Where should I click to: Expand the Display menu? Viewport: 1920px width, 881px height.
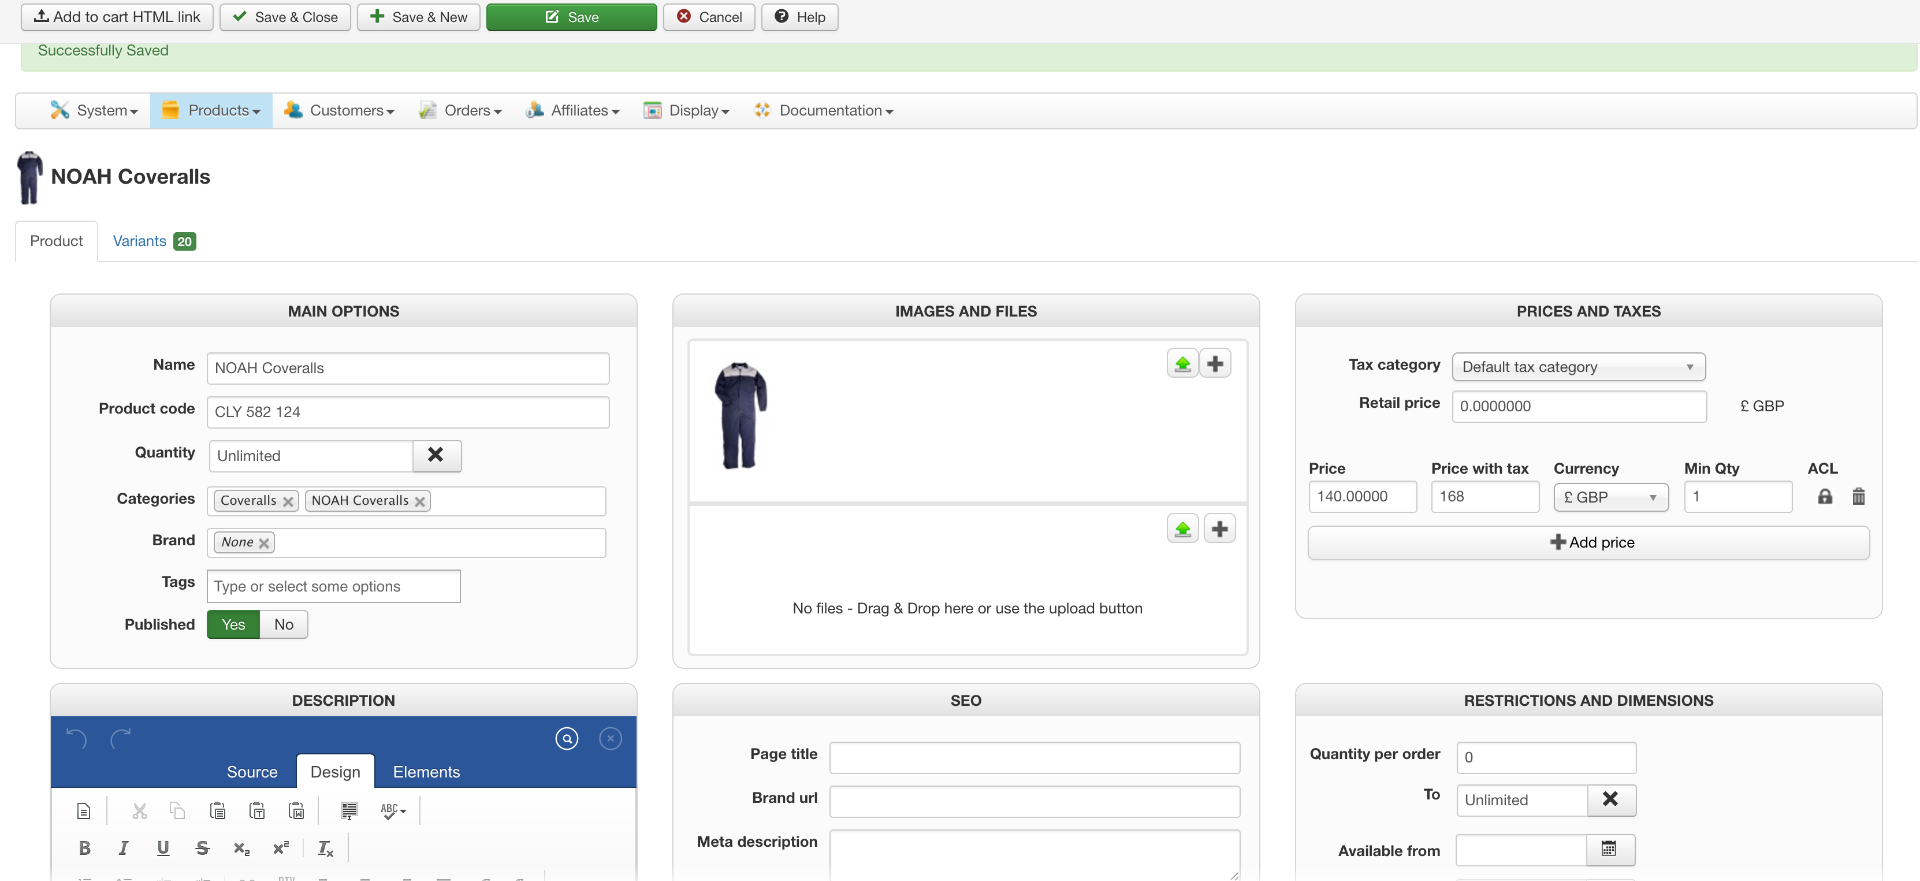click(686, 111)
